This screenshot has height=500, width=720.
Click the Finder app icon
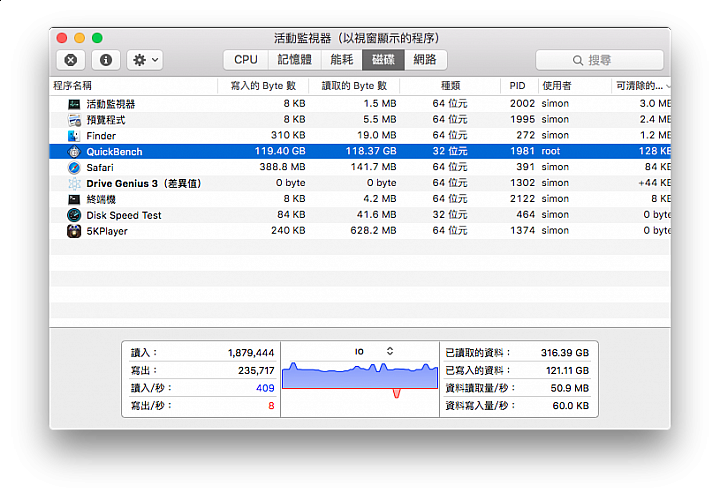(74, 136)
